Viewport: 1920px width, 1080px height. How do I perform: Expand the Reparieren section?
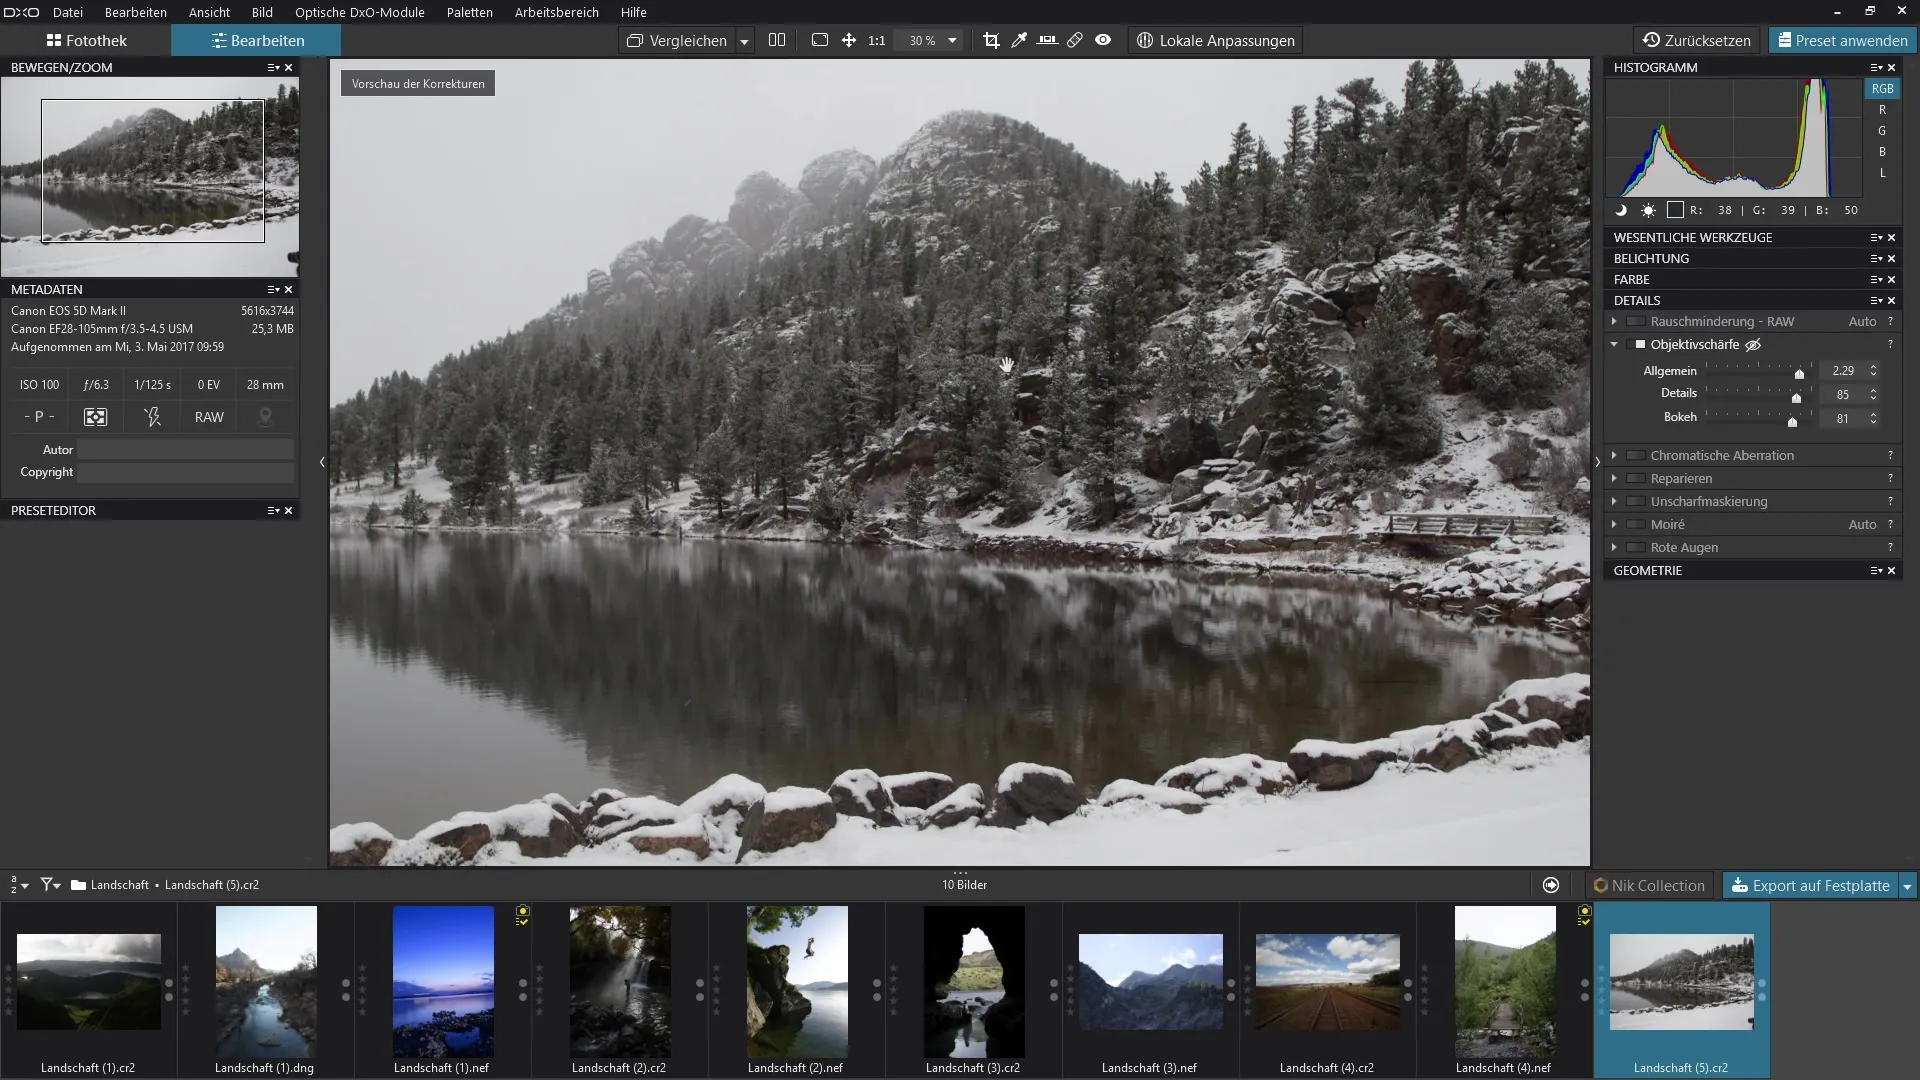click(1614, 479)
